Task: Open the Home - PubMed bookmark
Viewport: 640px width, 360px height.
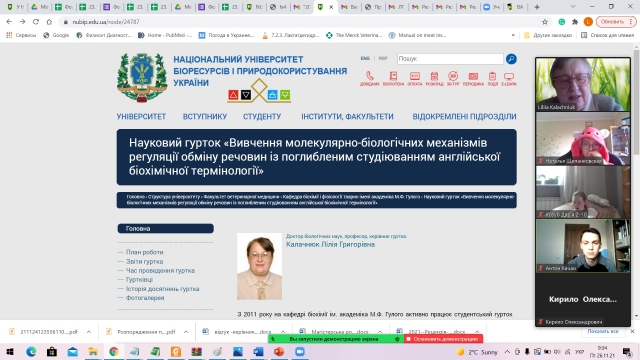Action: tap(165, 36)
